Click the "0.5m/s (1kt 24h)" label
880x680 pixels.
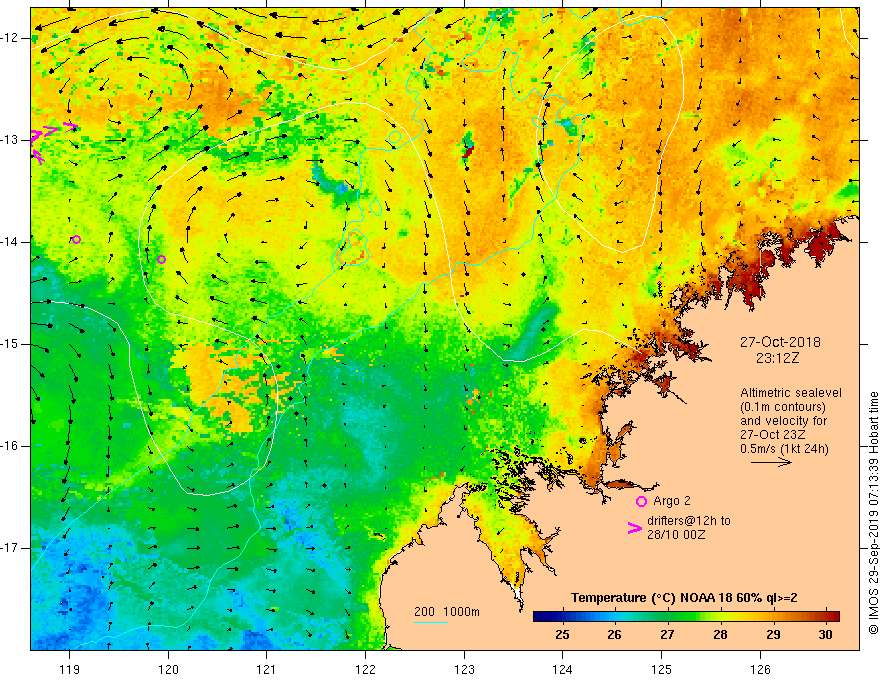pos(784,448)
